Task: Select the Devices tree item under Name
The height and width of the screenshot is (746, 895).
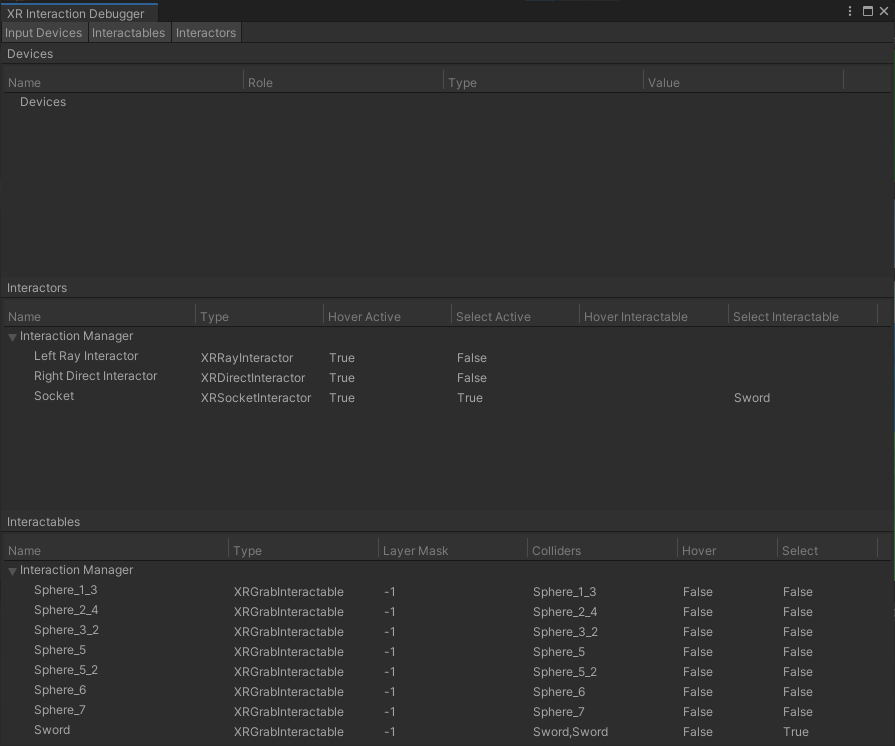Action: (43, 102)
